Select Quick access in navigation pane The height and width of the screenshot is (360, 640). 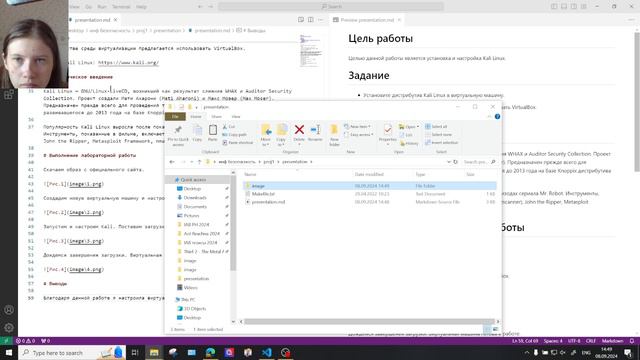[193, 180]
